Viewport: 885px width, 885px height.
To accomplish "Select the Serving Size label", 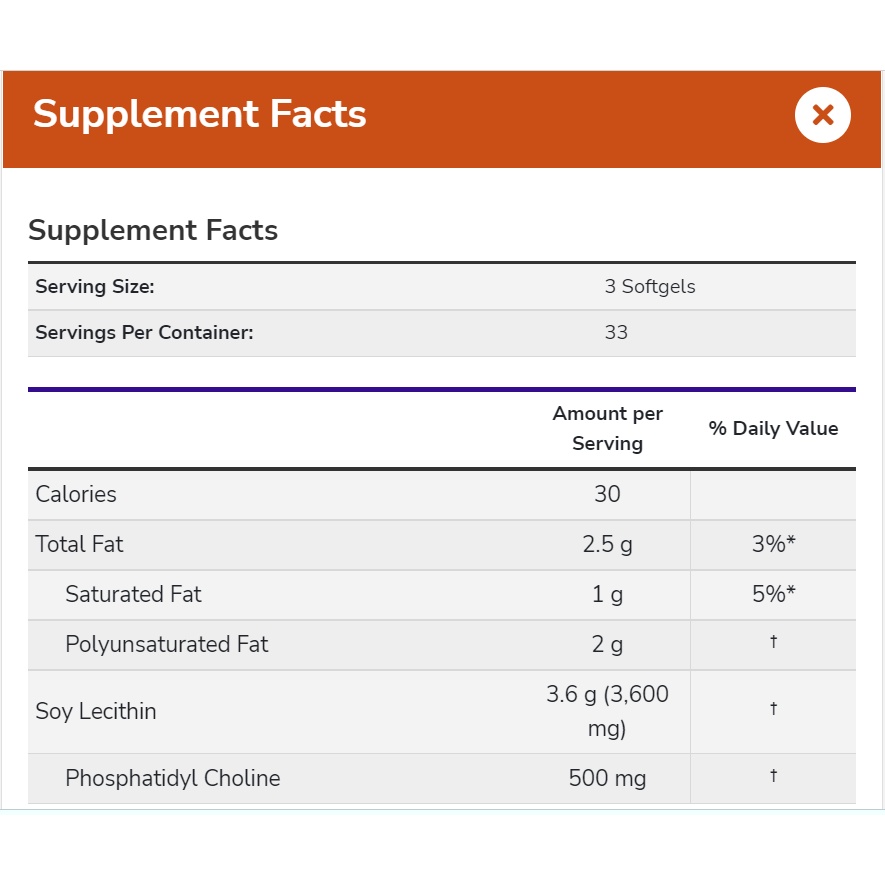I will click(x=95, y=286).
